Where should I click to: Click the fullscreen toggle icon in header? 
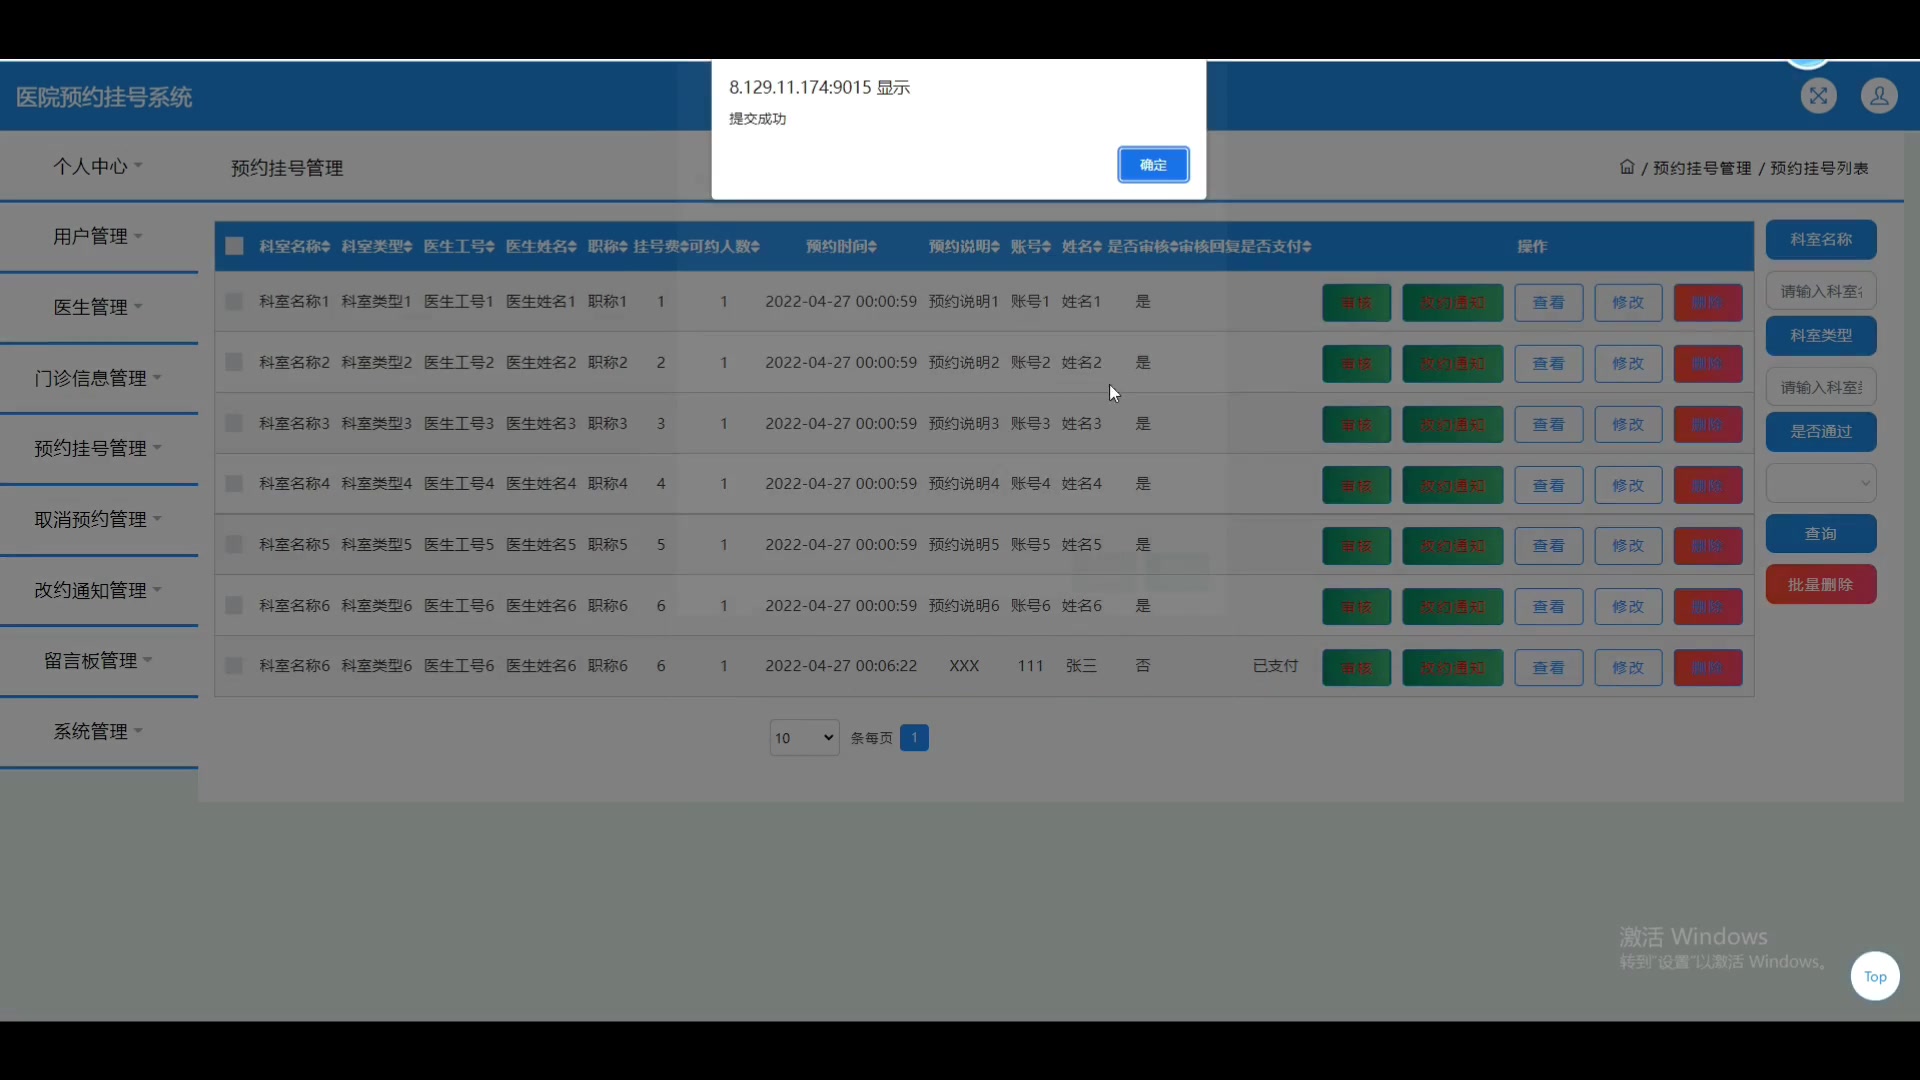[x=1818, y=96]
